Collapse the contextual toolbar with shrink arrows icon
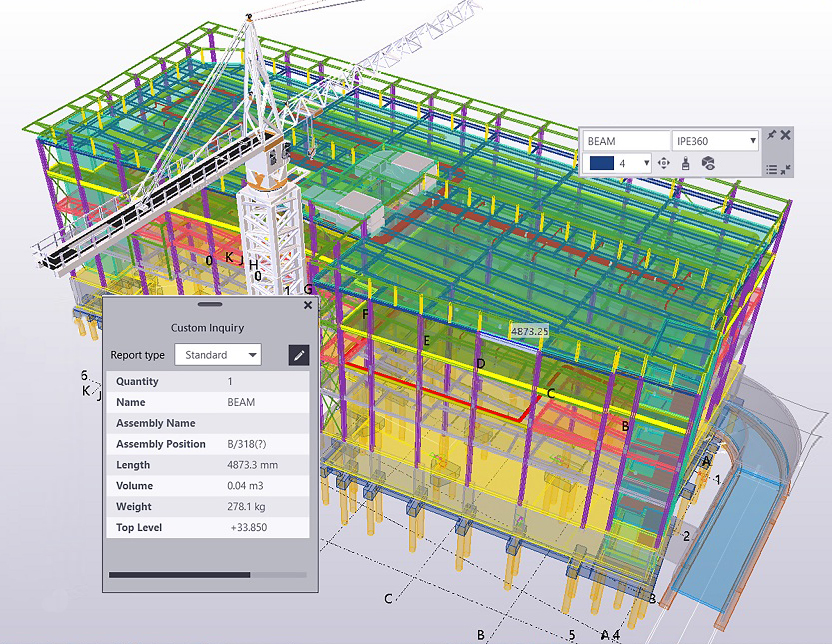832x644 pixels. coord(784,170)
